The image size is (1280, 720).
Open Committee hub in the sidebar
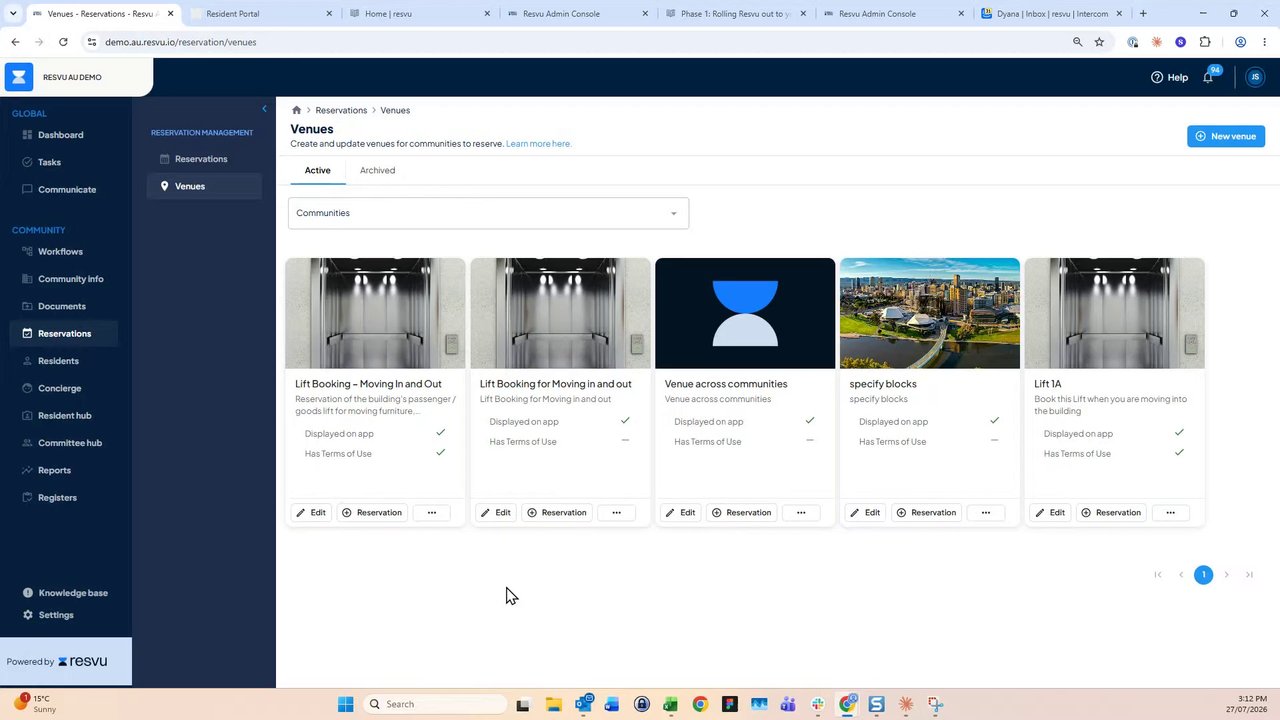(x=69, y=443)
